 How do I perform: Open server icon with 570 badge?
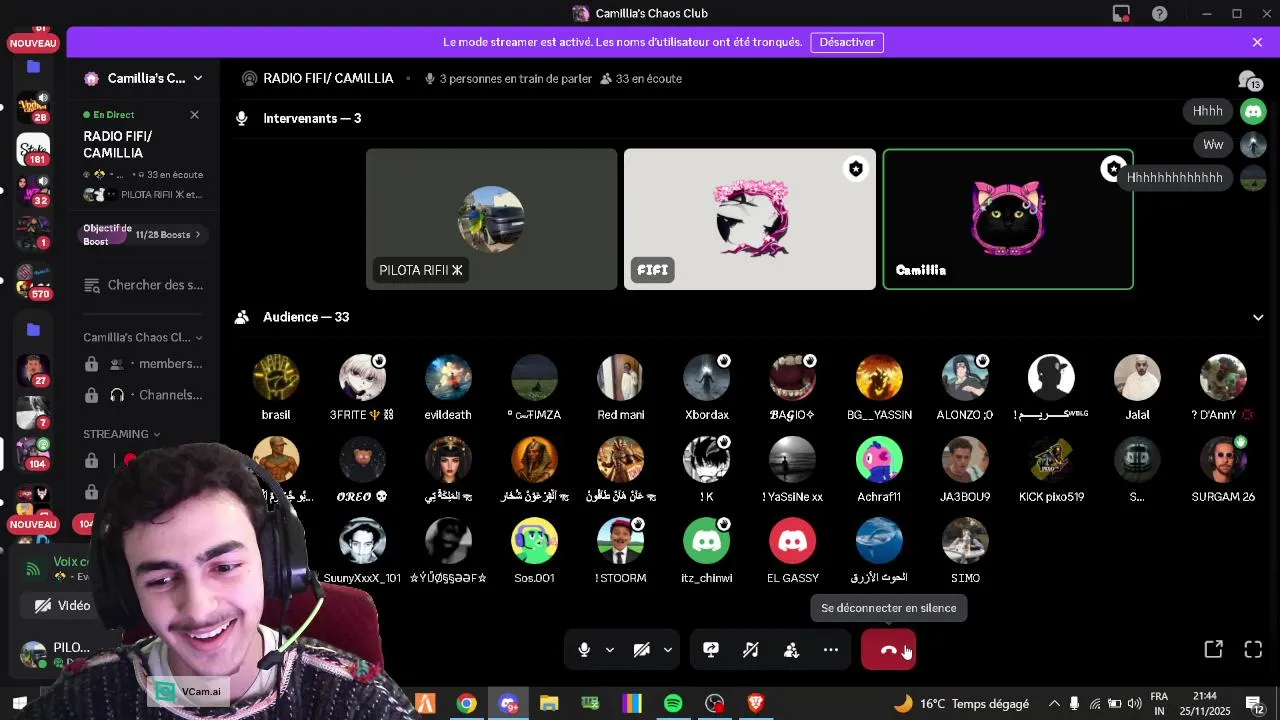tap(33, 283)
